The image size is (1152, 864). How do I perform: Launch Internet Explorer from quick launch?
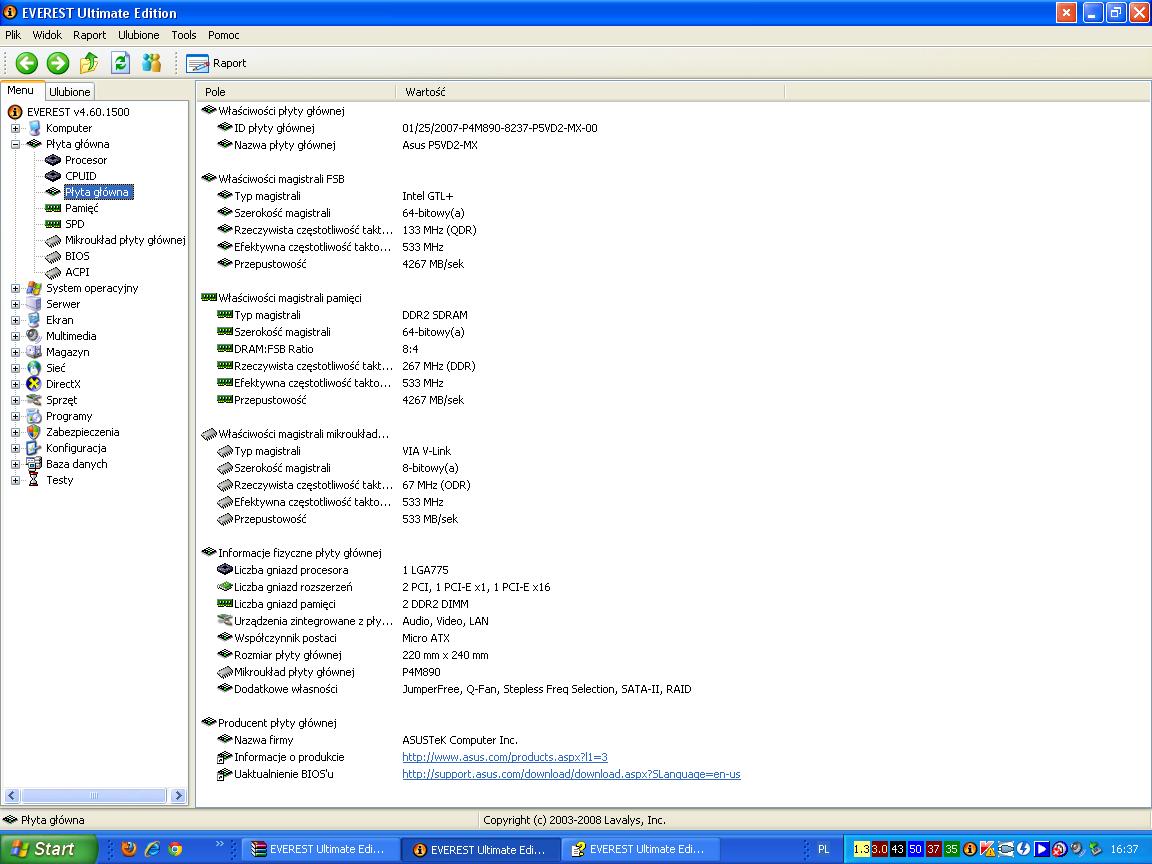(x=152, y=849)
